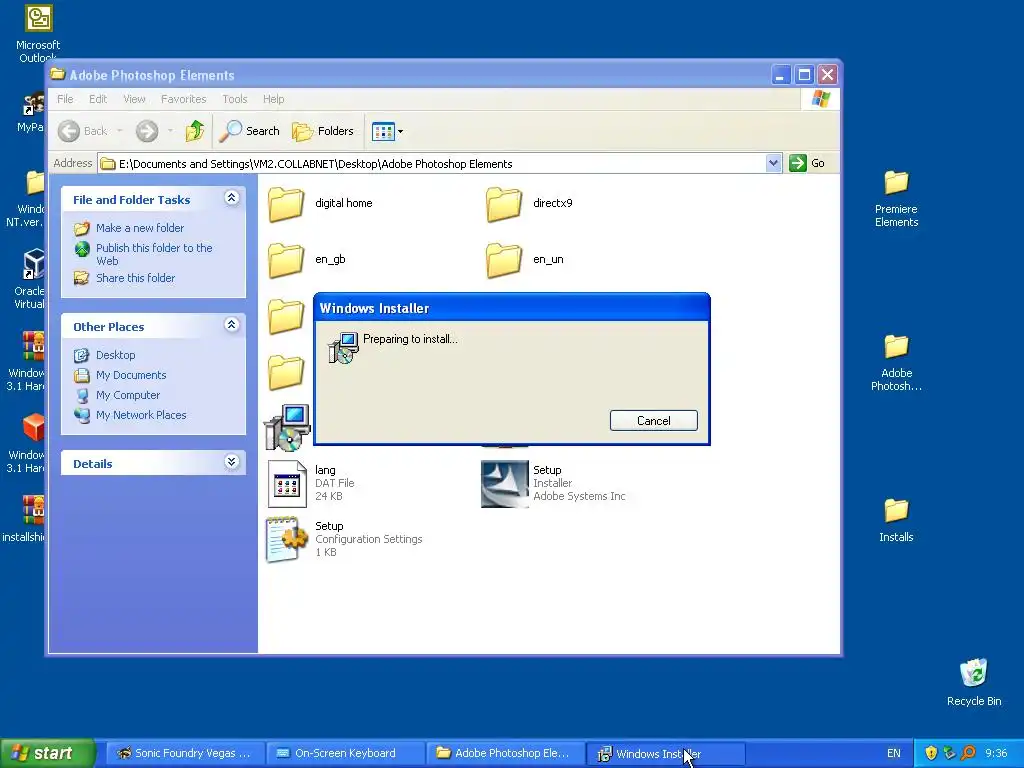The height and width of the screenshot is (768, 1024).
Task: Cancel the Windows Installer dialog
Action: click(x=653, y=421)
